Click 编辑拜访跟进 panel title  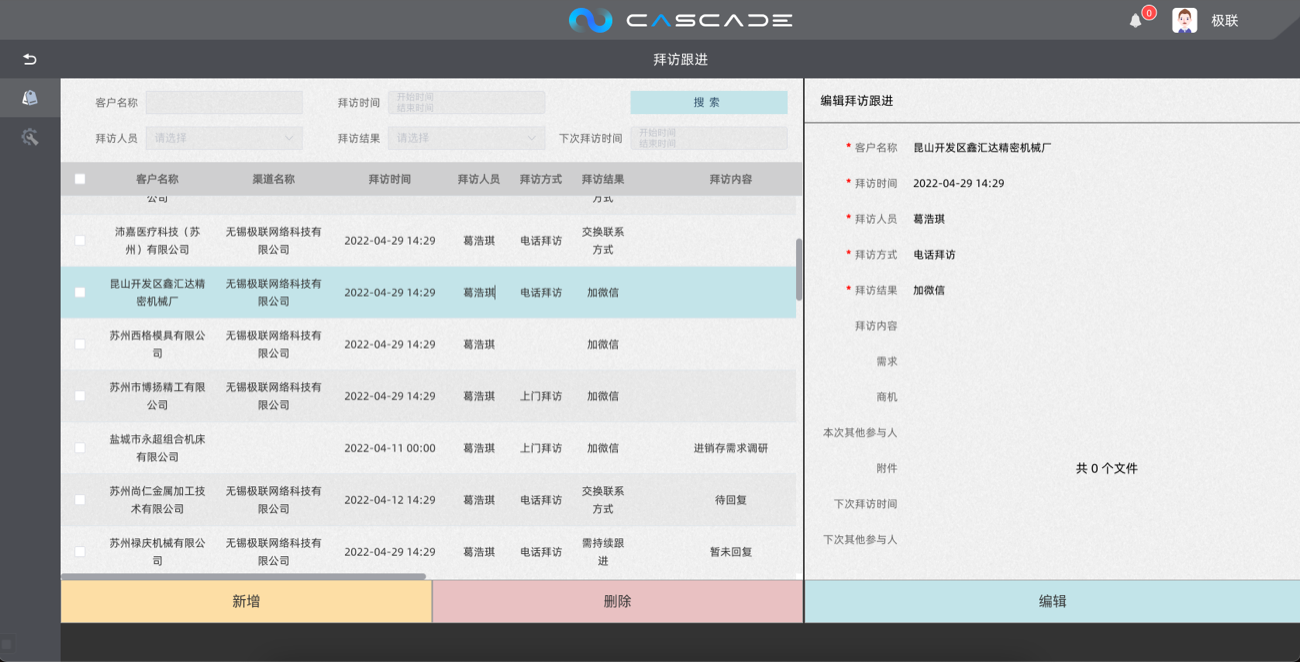856,101
